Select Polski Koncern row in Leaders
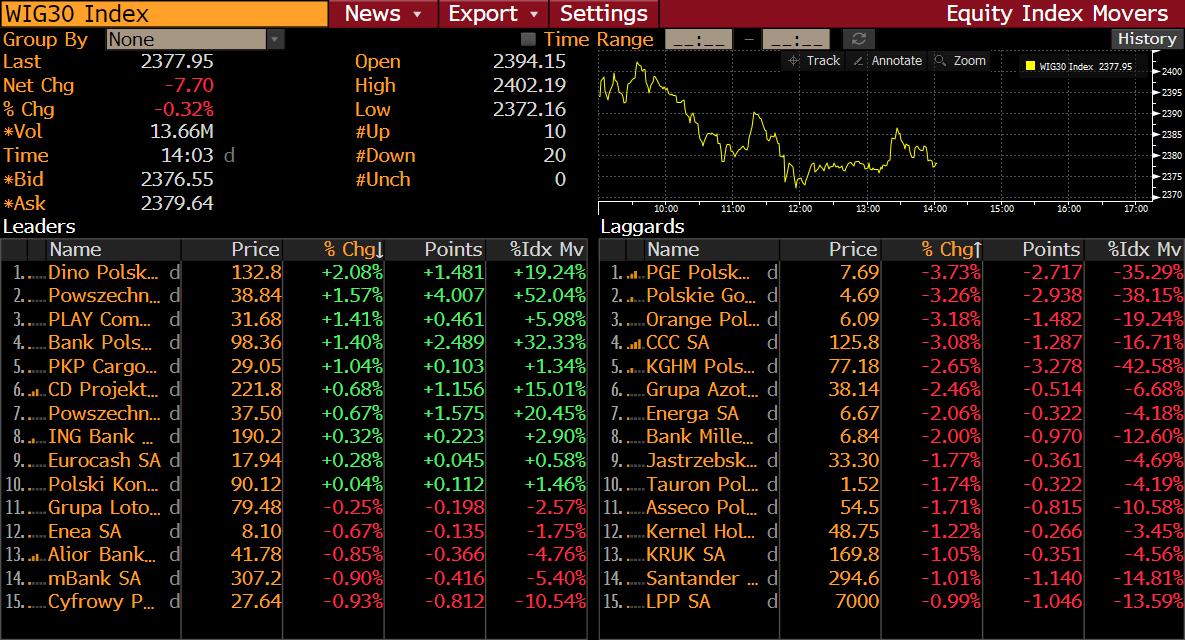Screen dimensions: 1185x640 tap(294, 484)
